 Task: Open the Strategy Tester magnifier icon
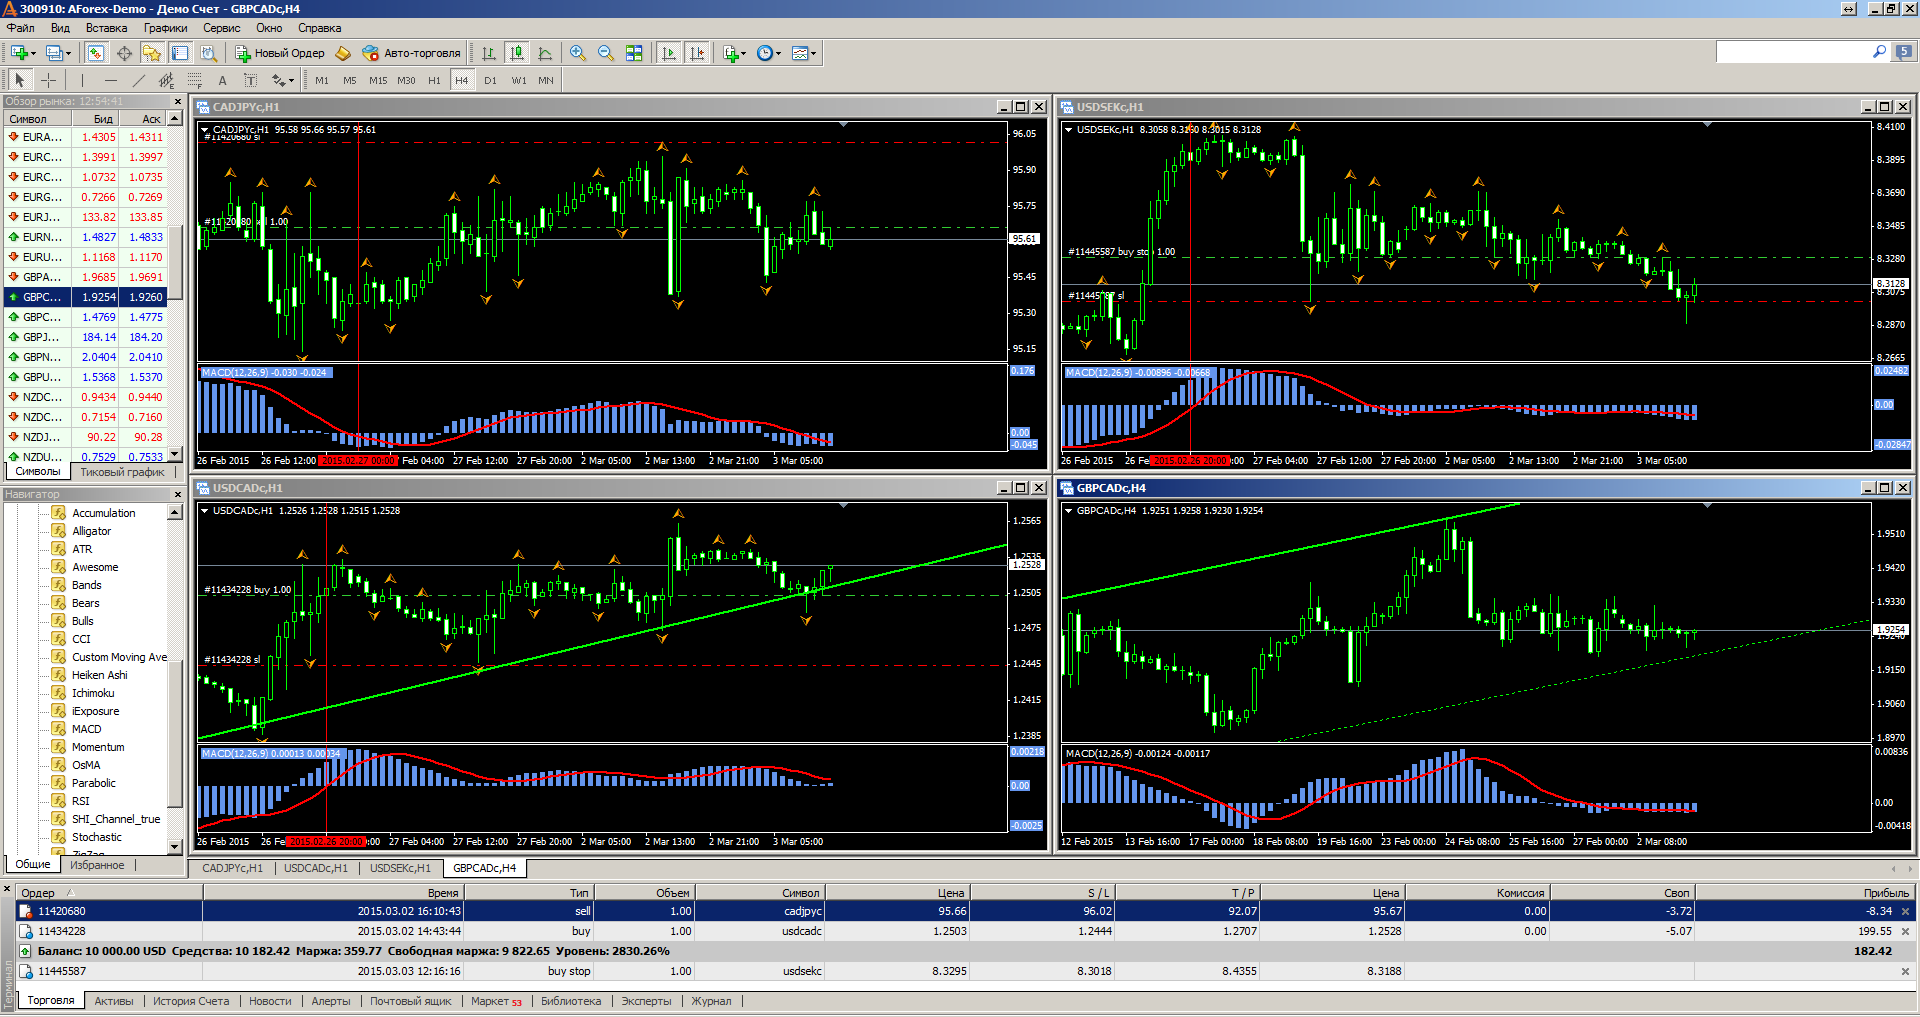[207, 53]
